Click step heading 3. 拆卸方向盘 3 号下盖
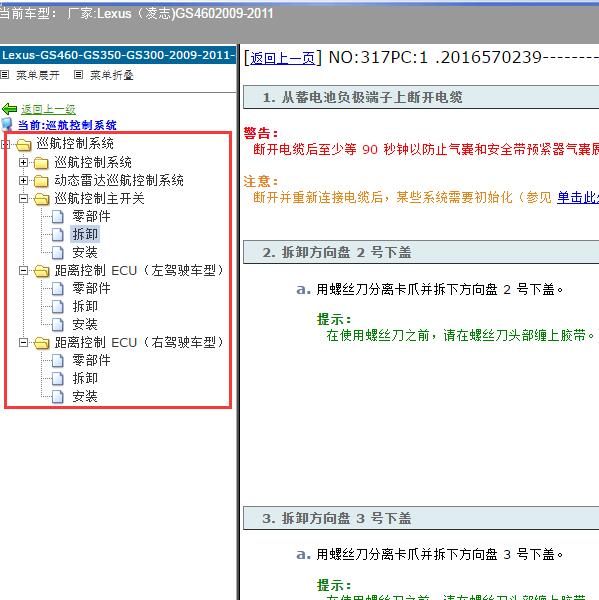This screenshot has height=600, width=599. pos(421,518)
